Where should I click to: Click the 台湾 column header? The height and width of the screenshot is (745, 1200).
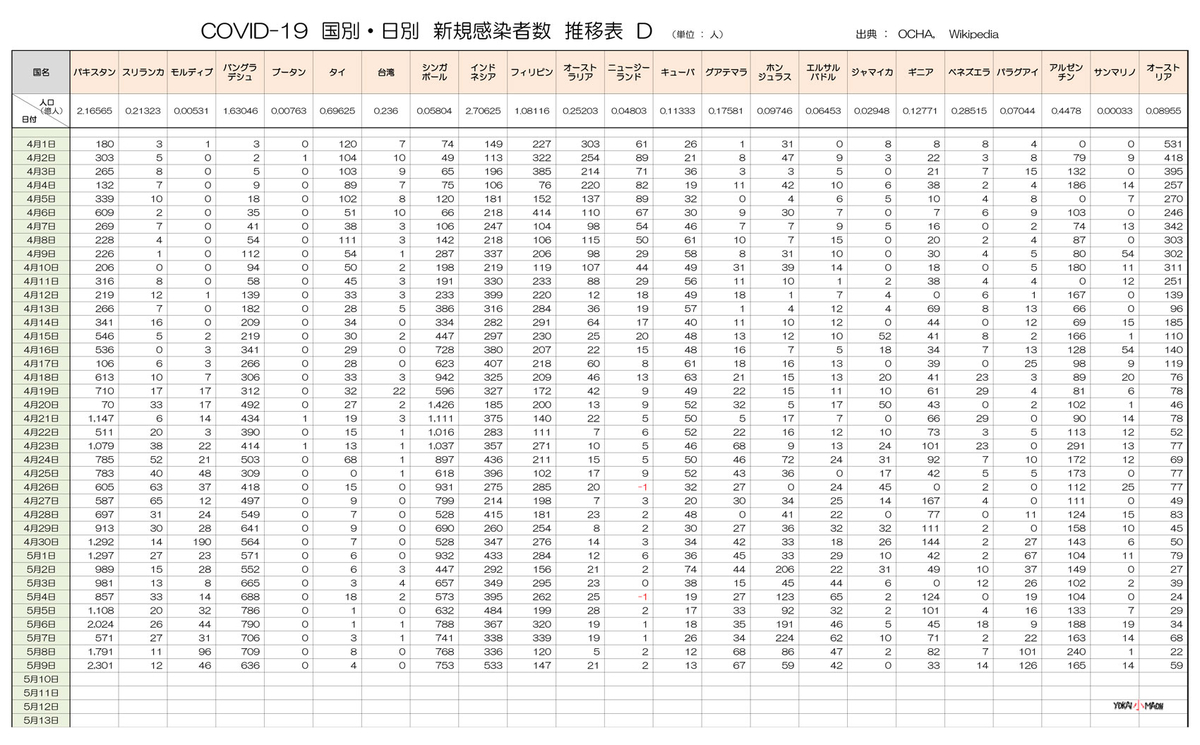coord(385,73)
